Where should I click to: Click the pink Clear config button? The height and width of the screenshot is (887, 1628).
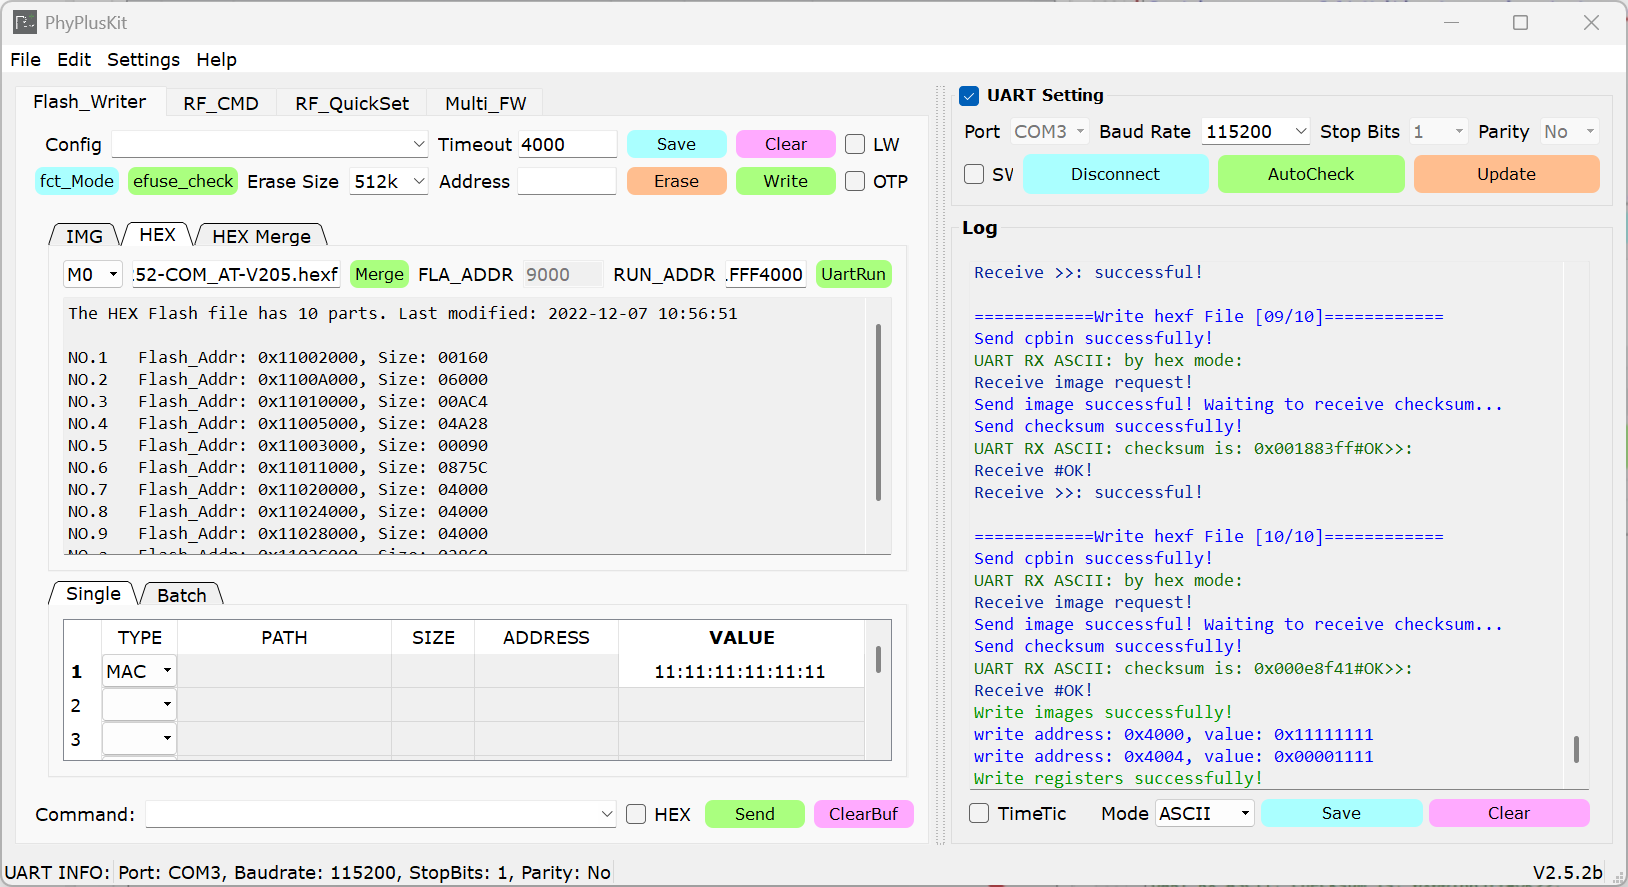[786, 144]
